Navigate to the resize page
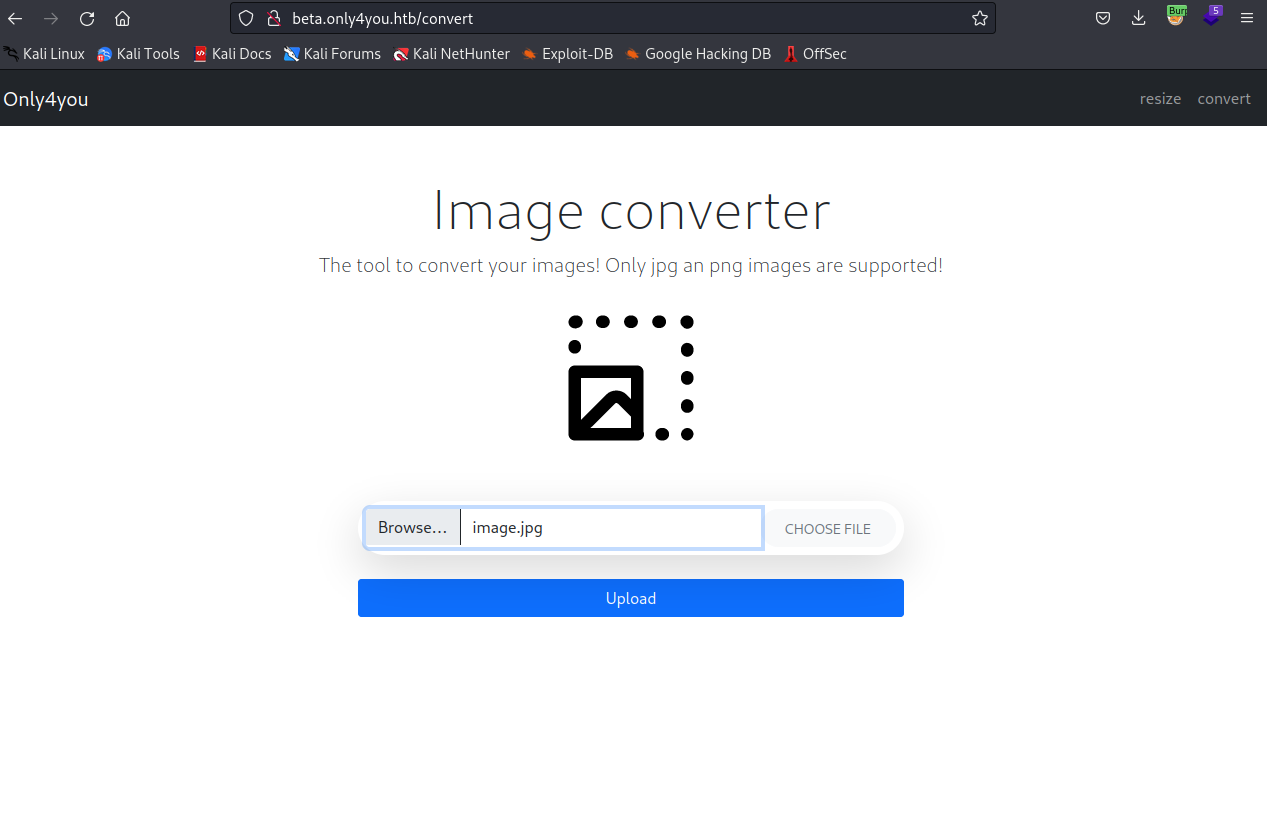Image resolution: width=1267 pixels, height=822 pixels. [1160, 98]
